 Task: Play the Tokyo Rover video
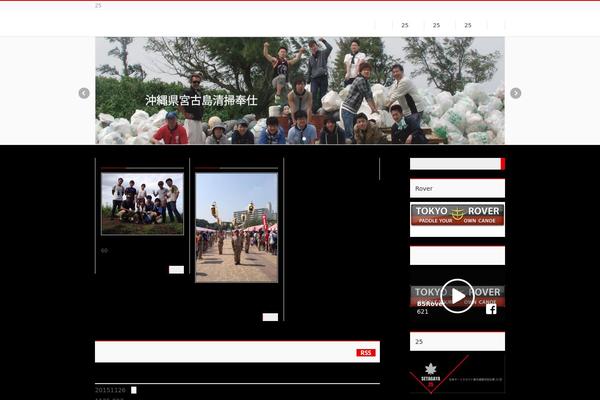pos(457,296)
